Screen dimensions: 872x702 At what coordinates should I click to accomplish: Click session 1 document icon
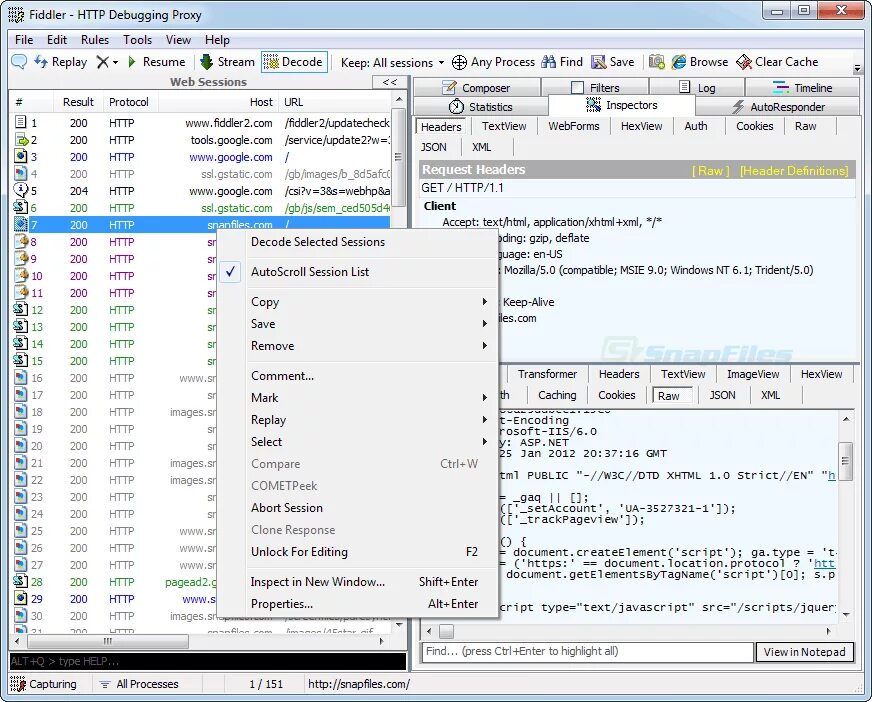(x=21, y=122)
